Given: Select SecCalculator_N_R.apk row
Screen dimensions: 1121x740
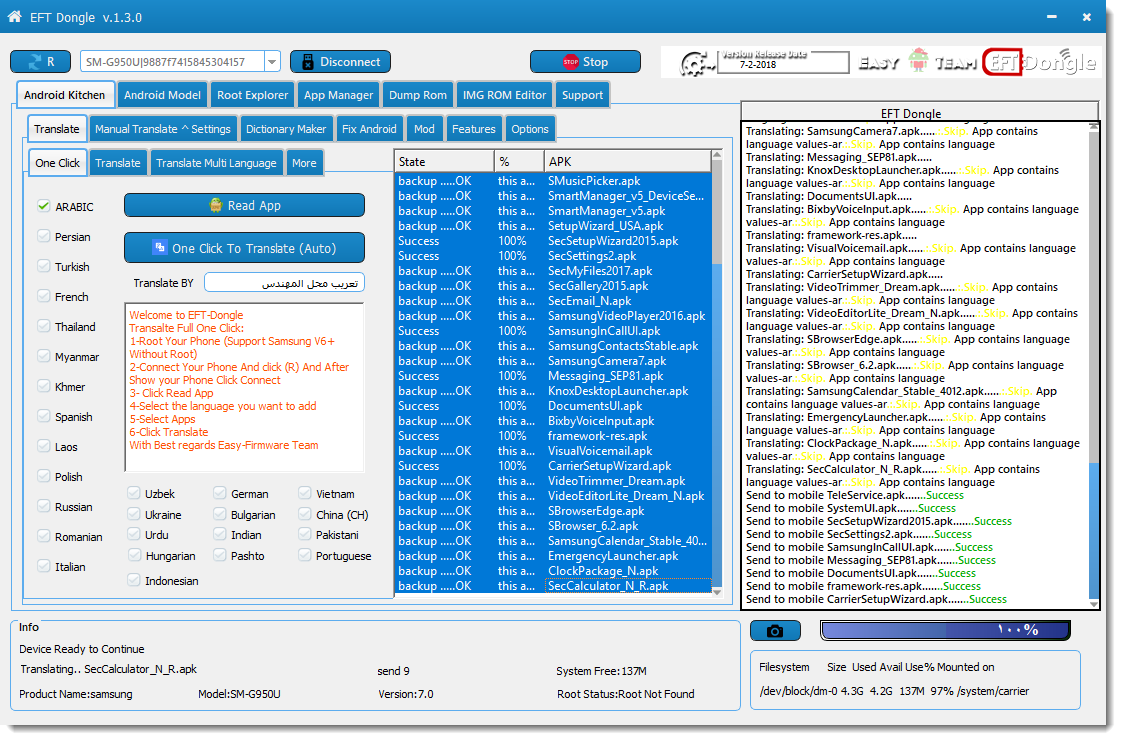Looking at the screenshot, I should (553, 586).
